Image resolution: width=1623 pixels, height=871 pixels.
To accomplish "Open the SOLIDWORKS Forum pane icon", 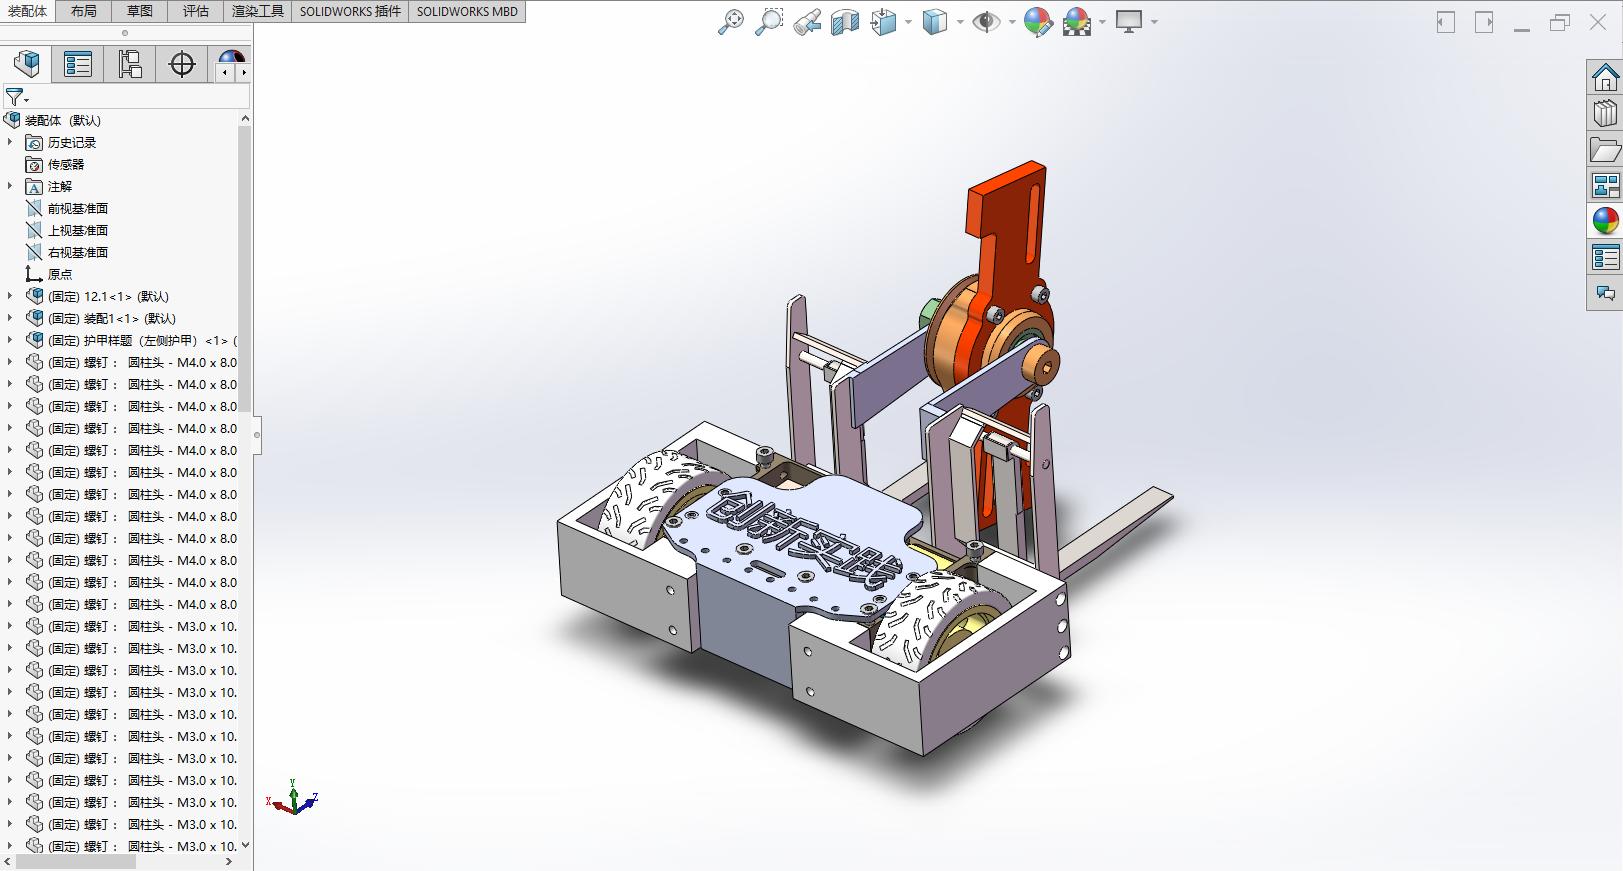I will coord(1605,293).
